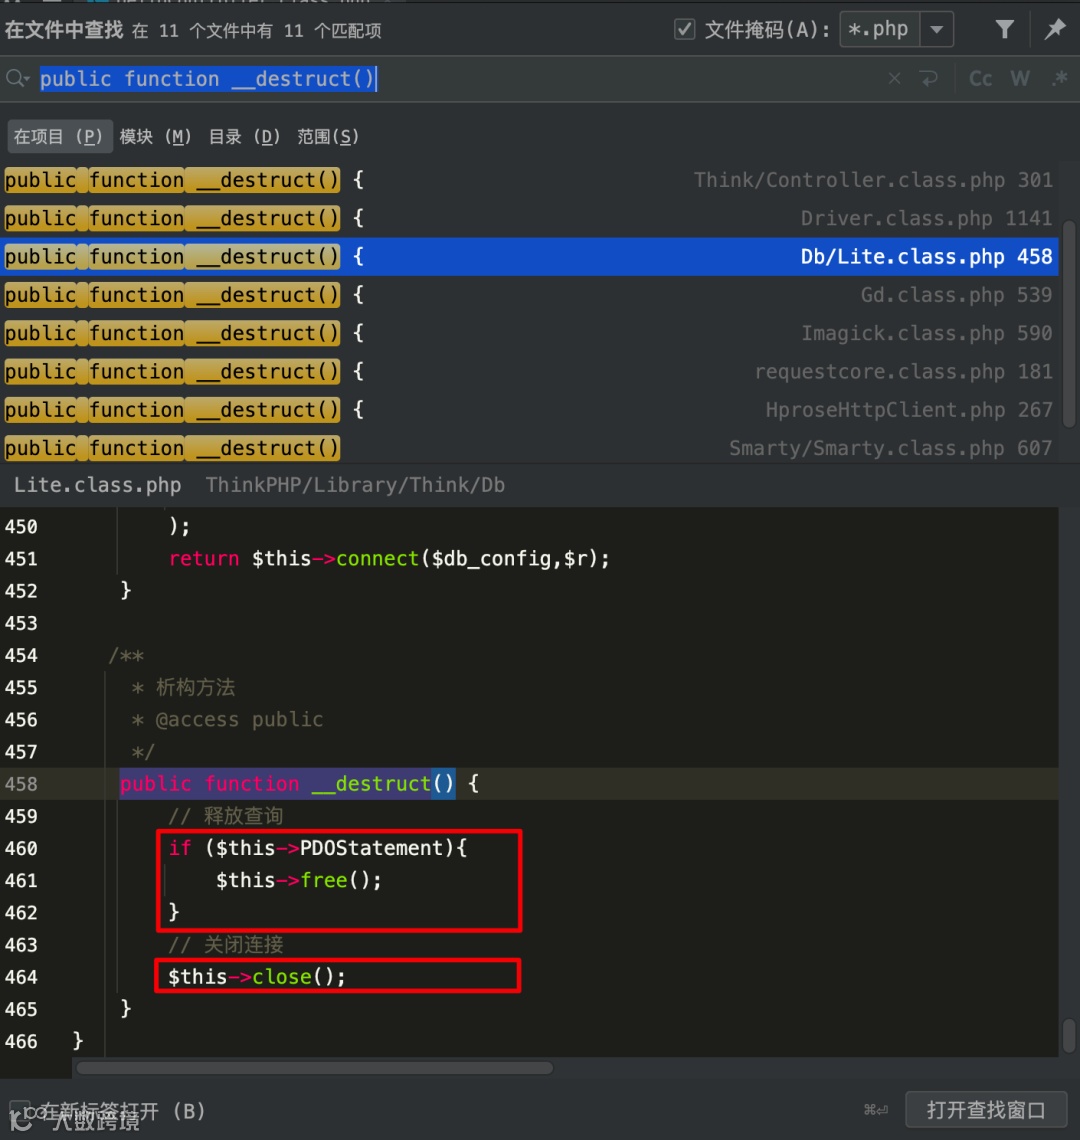Click the $this->close(); code line

[x=257, y=976]
